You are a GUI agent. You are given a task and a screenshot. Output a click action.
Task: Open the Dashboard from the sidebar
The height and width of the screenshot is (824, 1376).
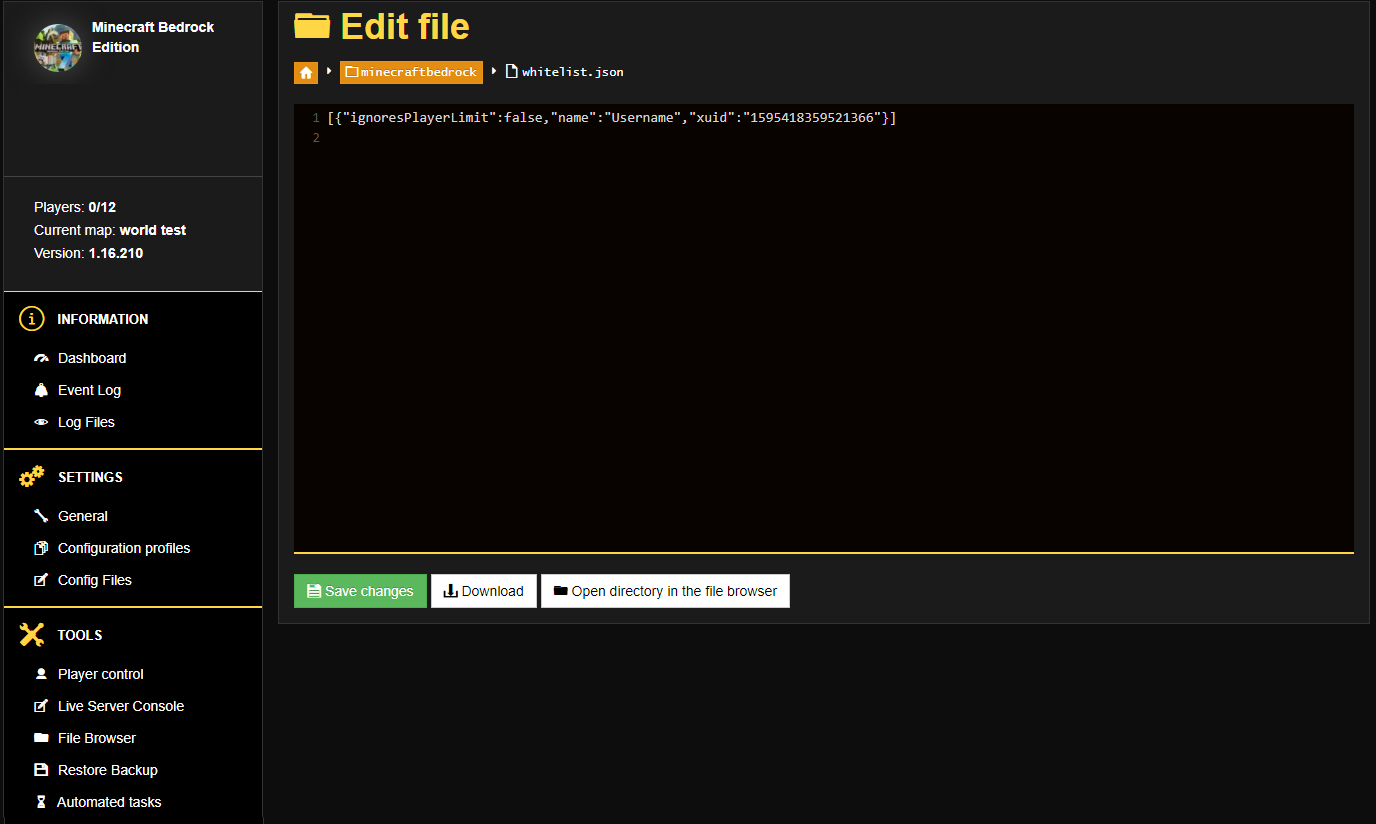point(91,357)
